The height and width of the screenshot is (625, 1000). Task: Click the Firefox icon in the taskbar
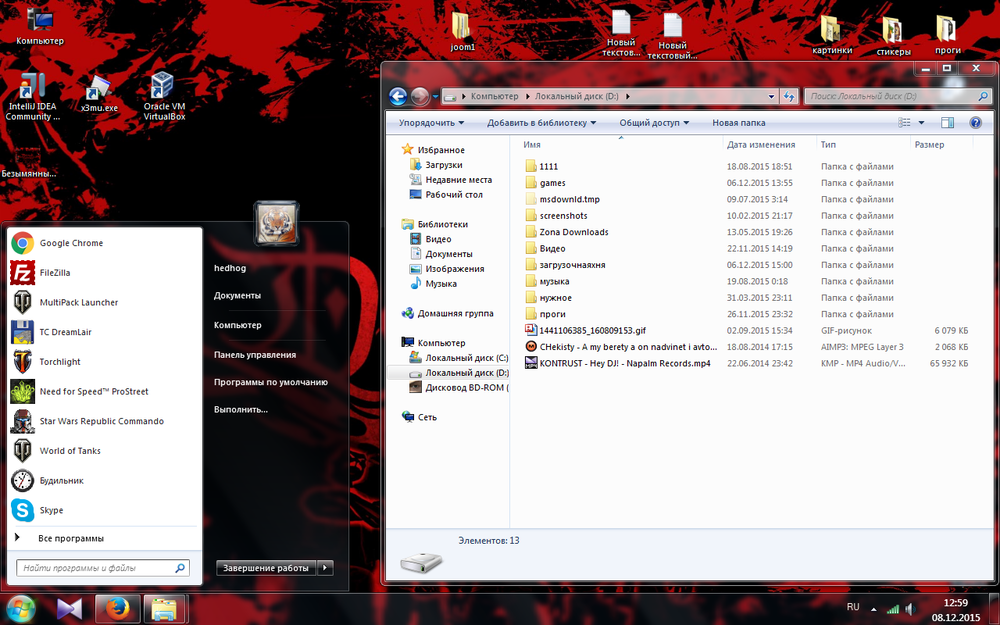pos(117,607)
